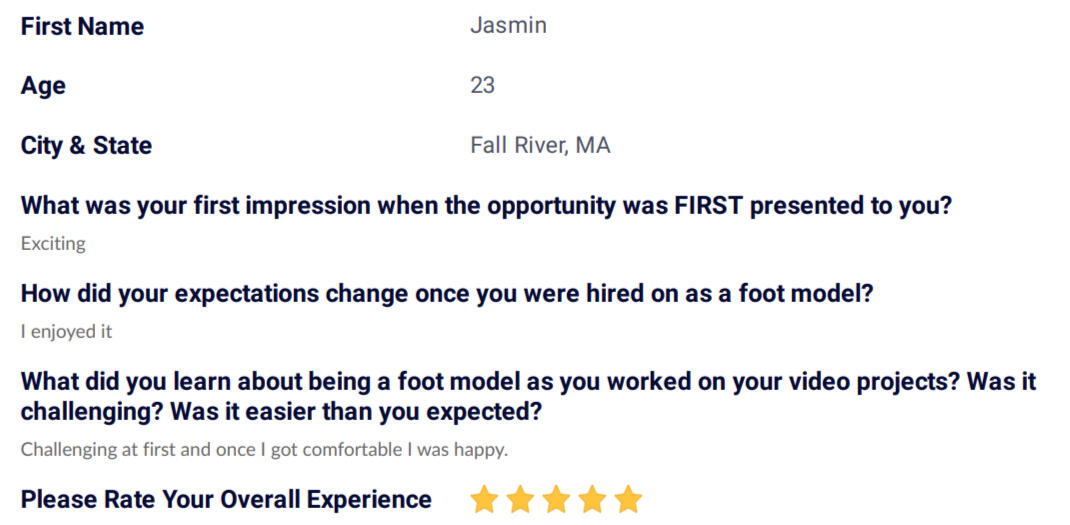Viewport: 1070px width, 525px height.
Task: Click the Age label
Action: [x=43, y=87]
